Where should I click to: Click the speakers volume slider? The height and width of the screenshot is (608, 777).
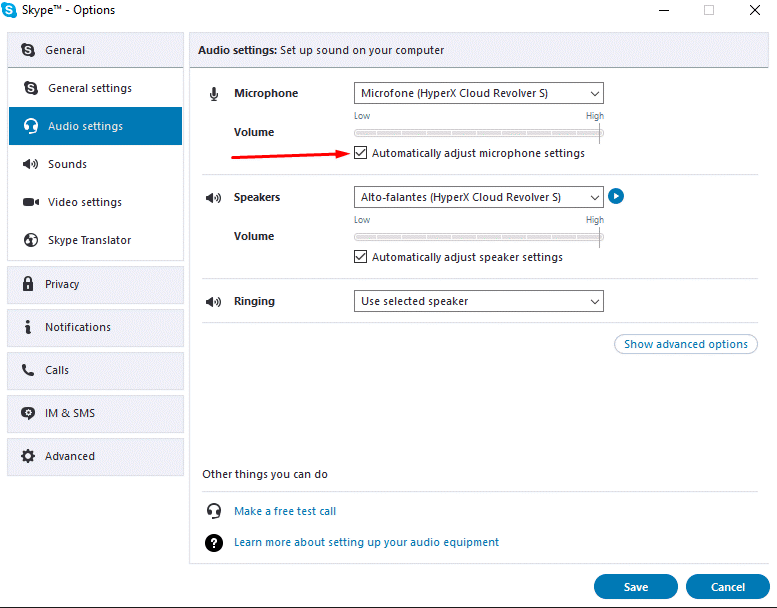click(479, 237)
